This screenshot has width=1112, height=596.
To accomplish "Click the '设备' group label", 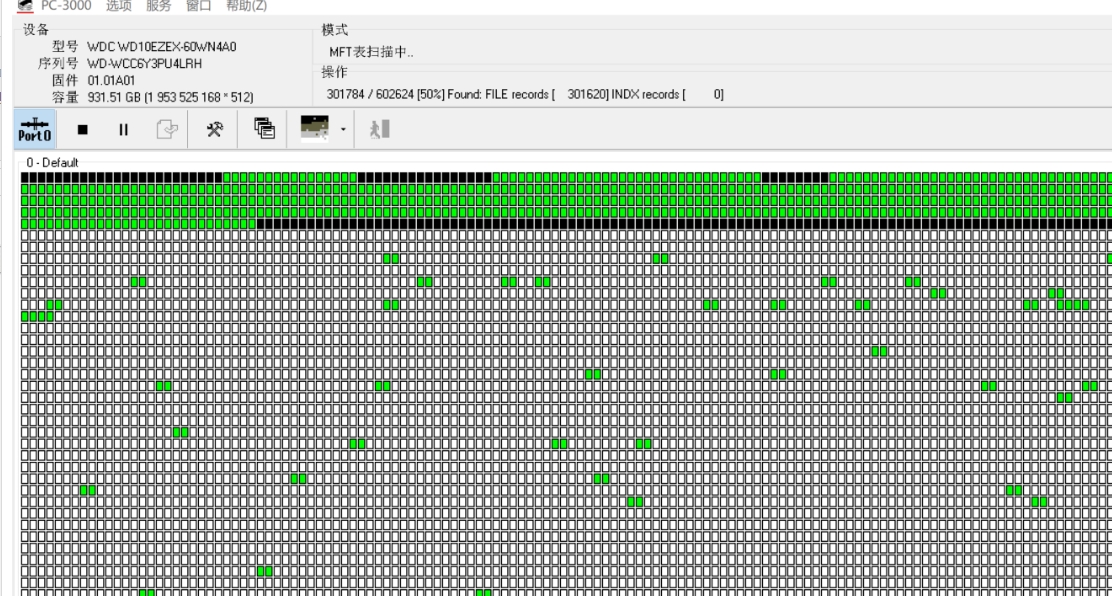I will click(x=36, y=29).
